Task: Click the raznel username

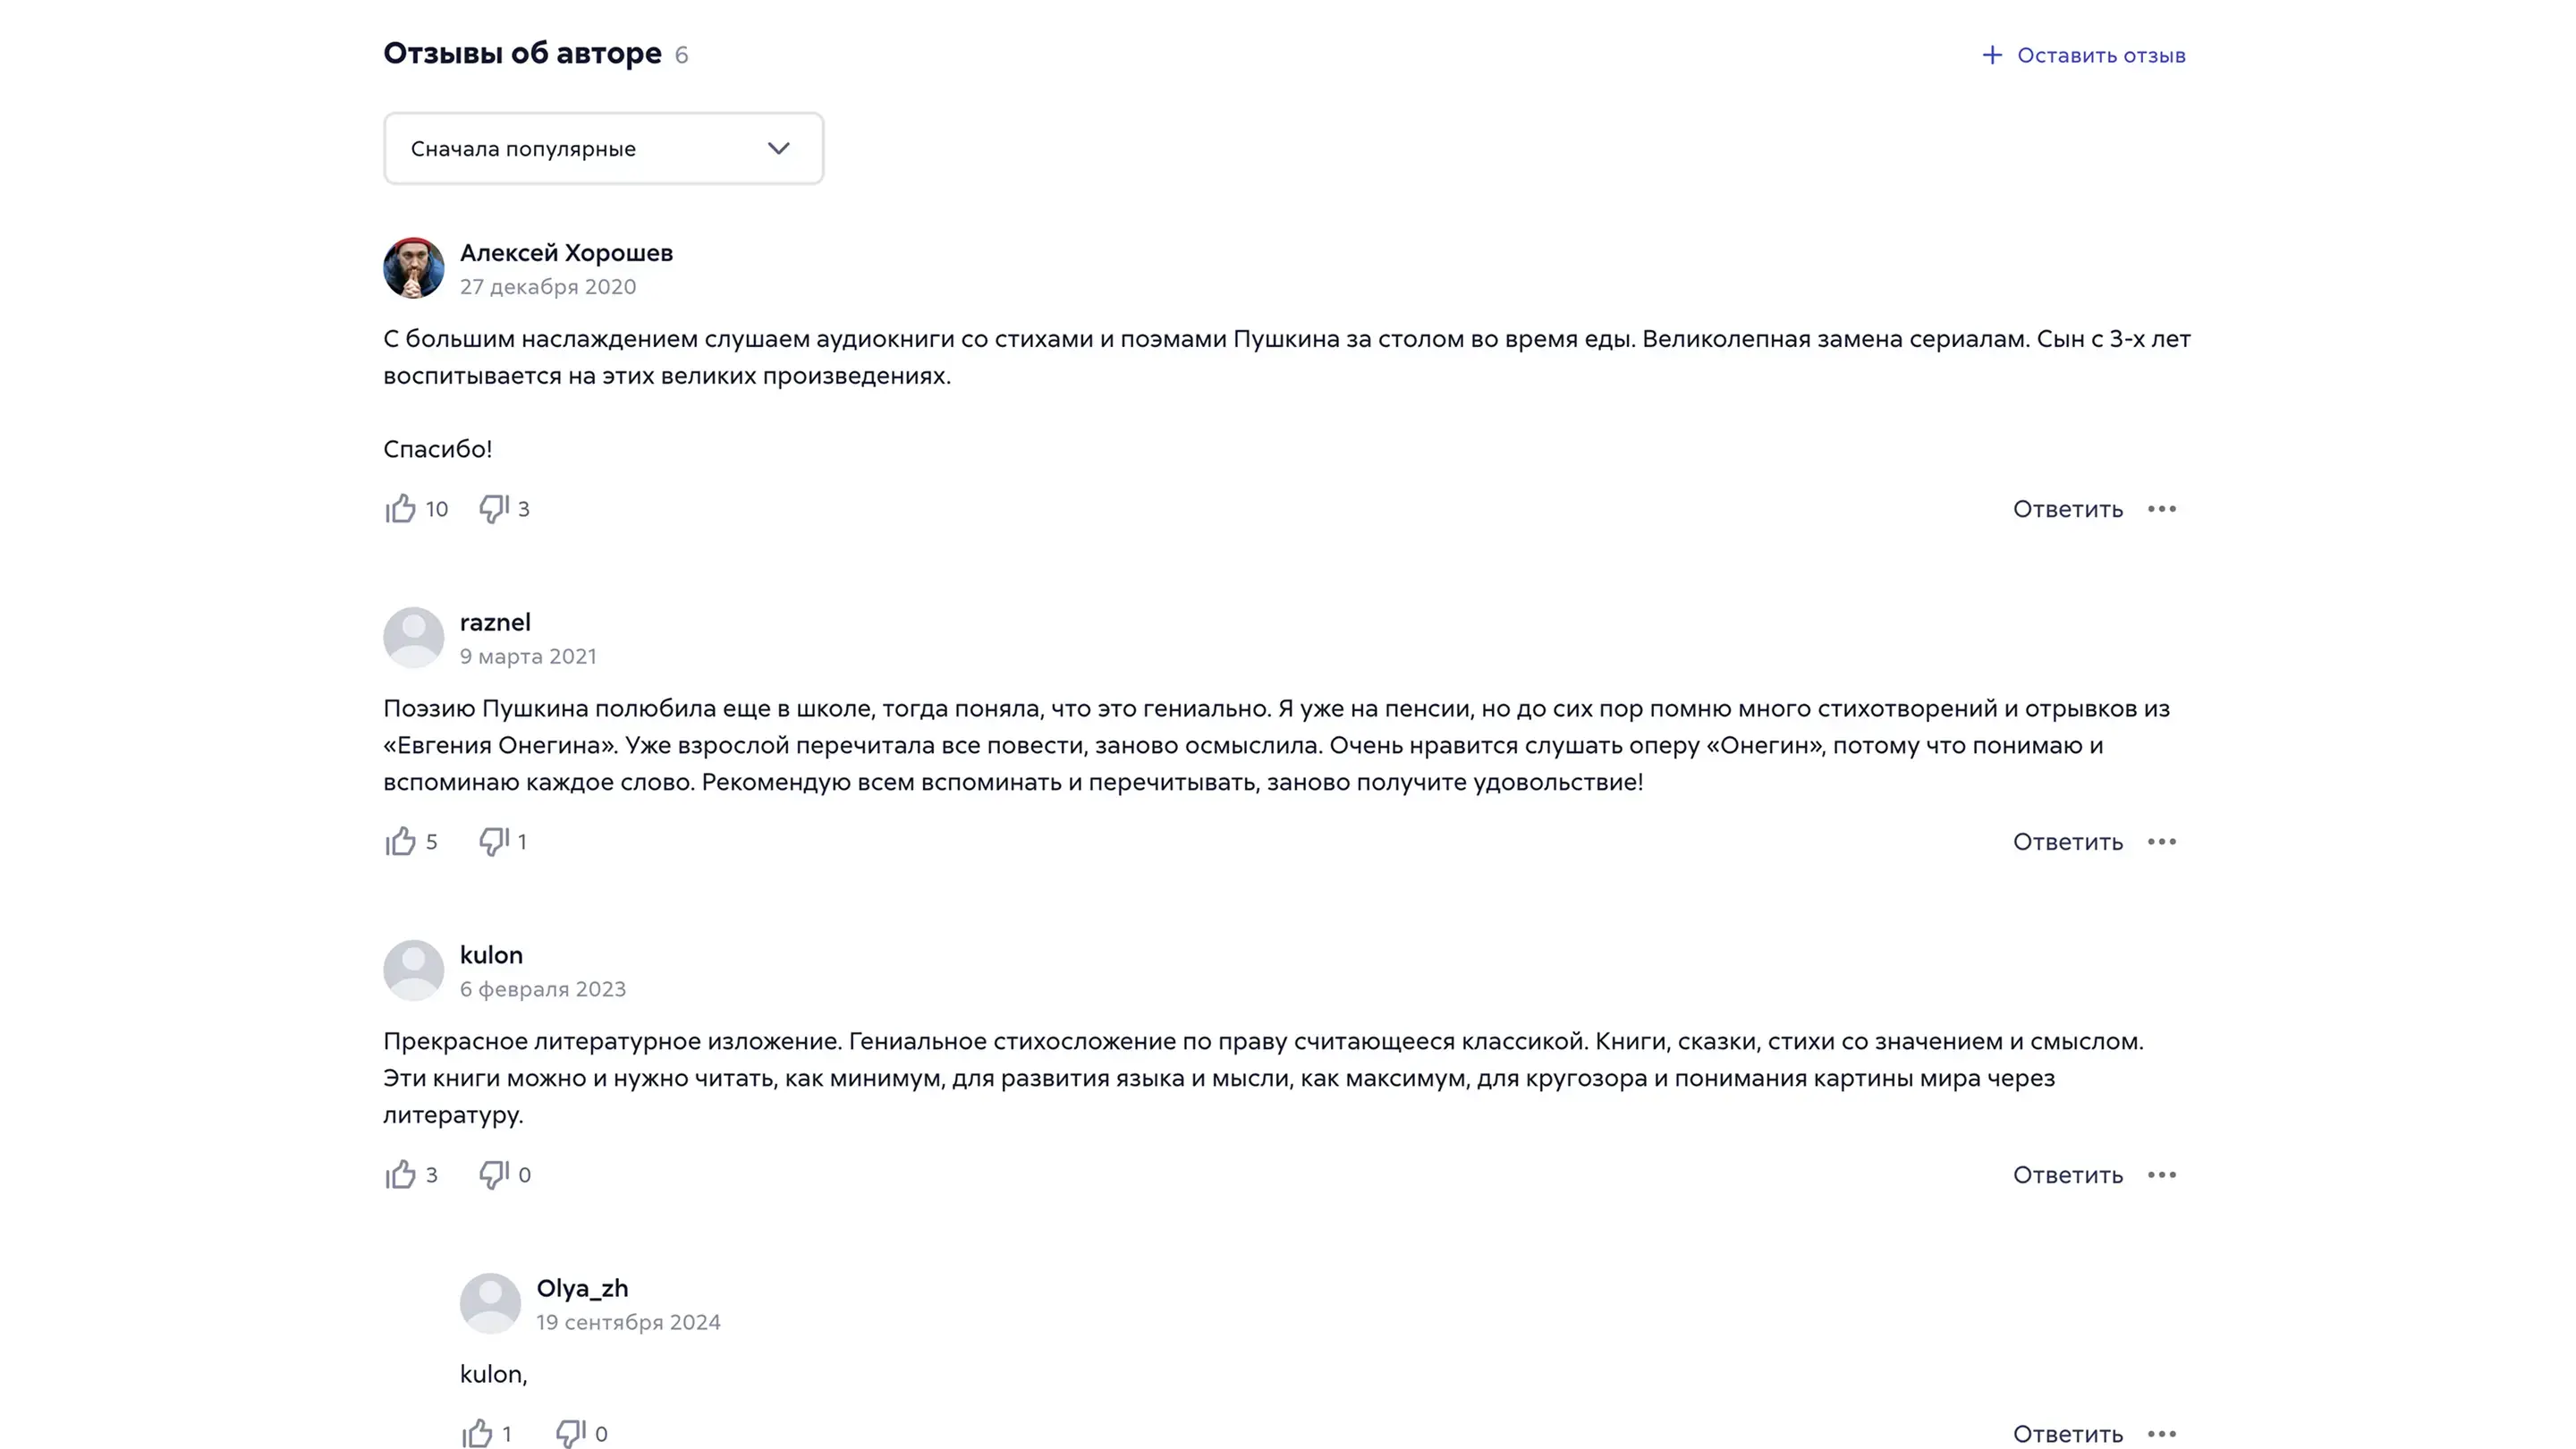Action: 495,622
